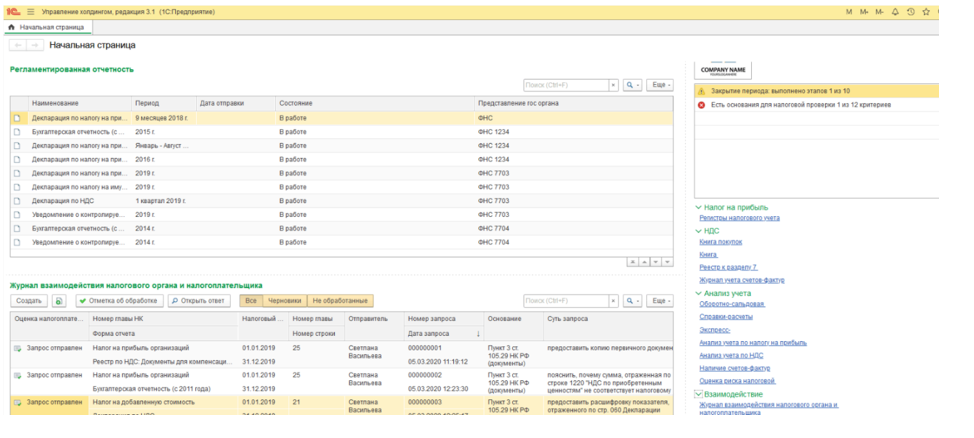
Task: Select row Январь - Август period
Action: pos(341,145)
